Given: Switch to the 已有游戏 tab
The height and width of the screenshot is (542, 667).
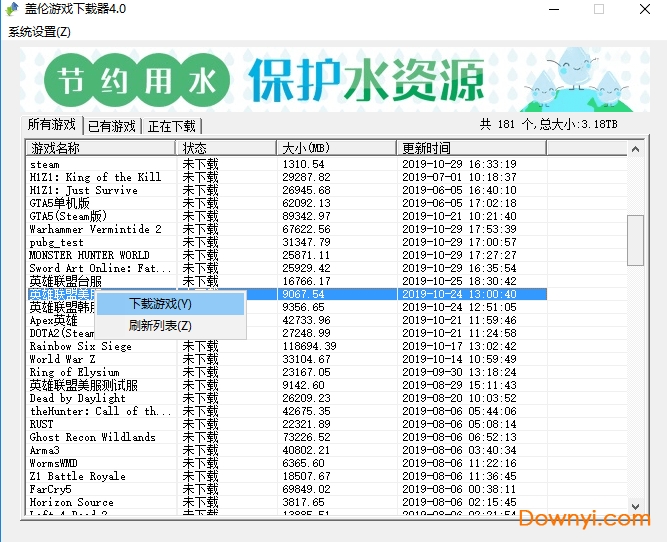Looking at the screenshot, I should [x=112, y=126].
